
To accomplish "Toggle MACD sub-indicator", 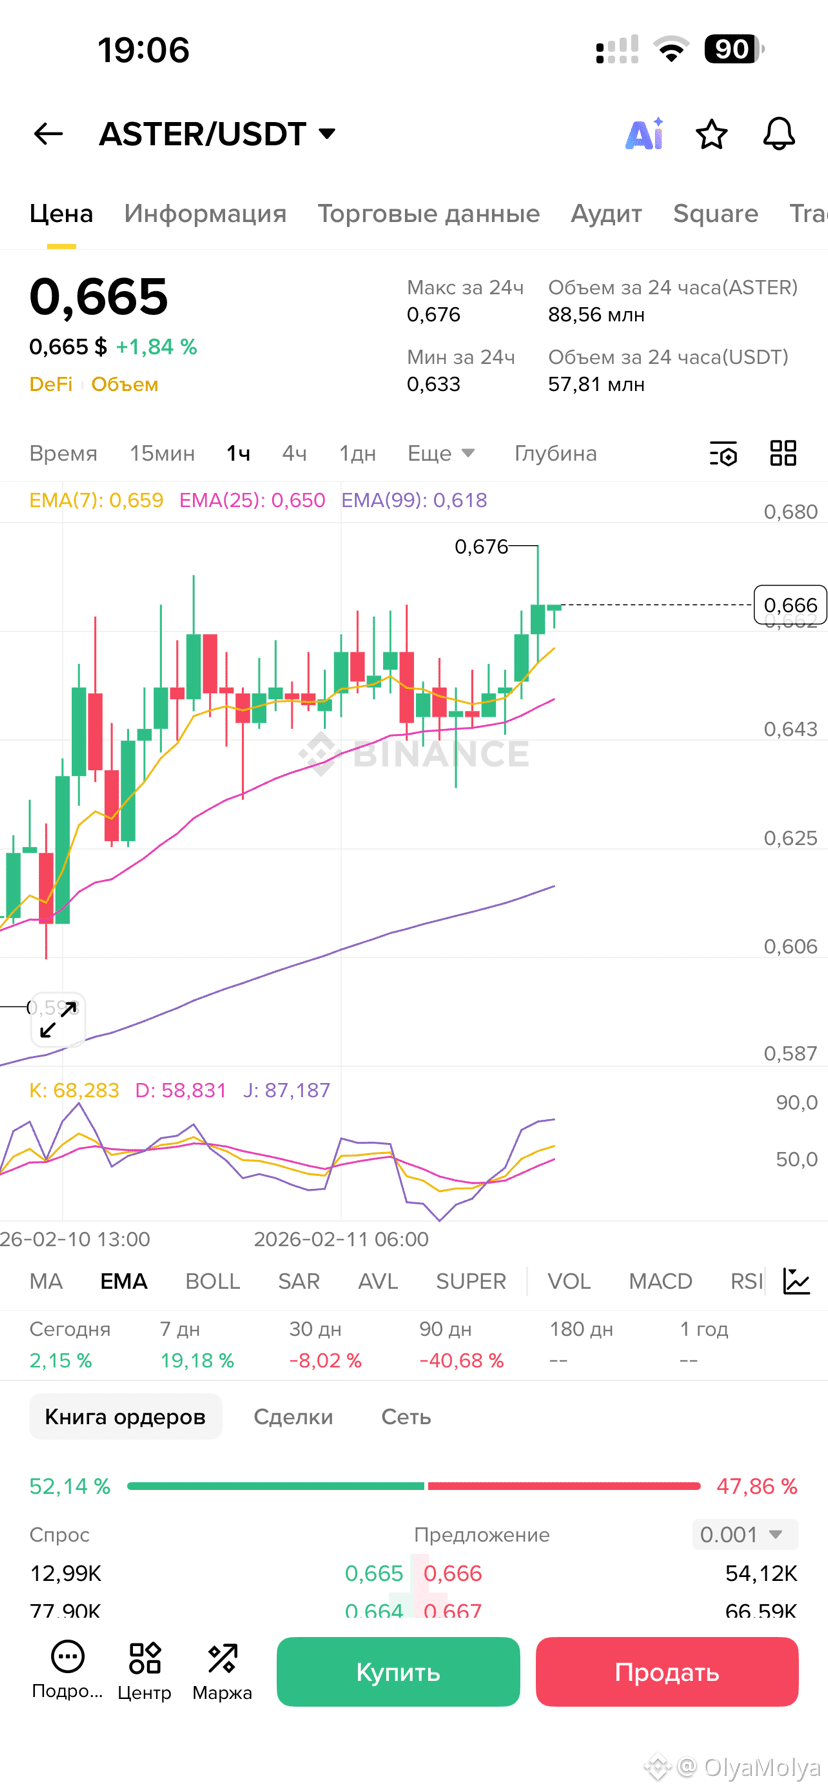I will coord(660,1281).
